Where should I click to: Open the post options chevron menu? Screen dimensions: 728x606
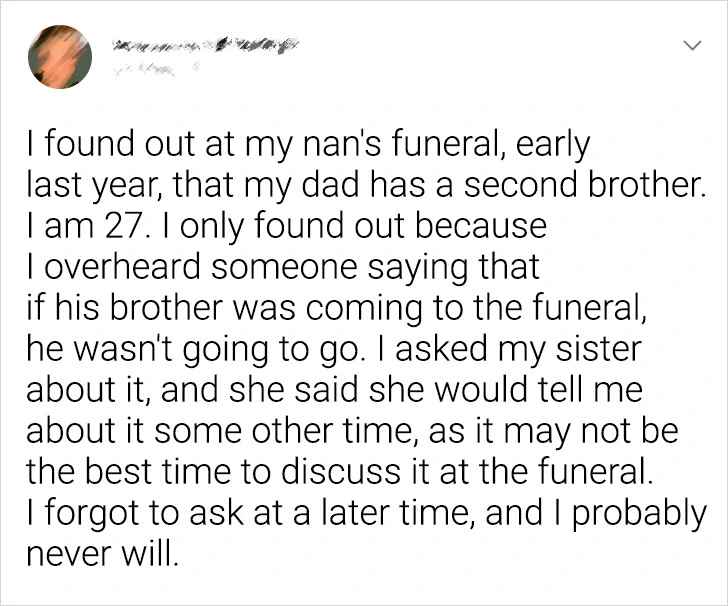click(690, 47)
